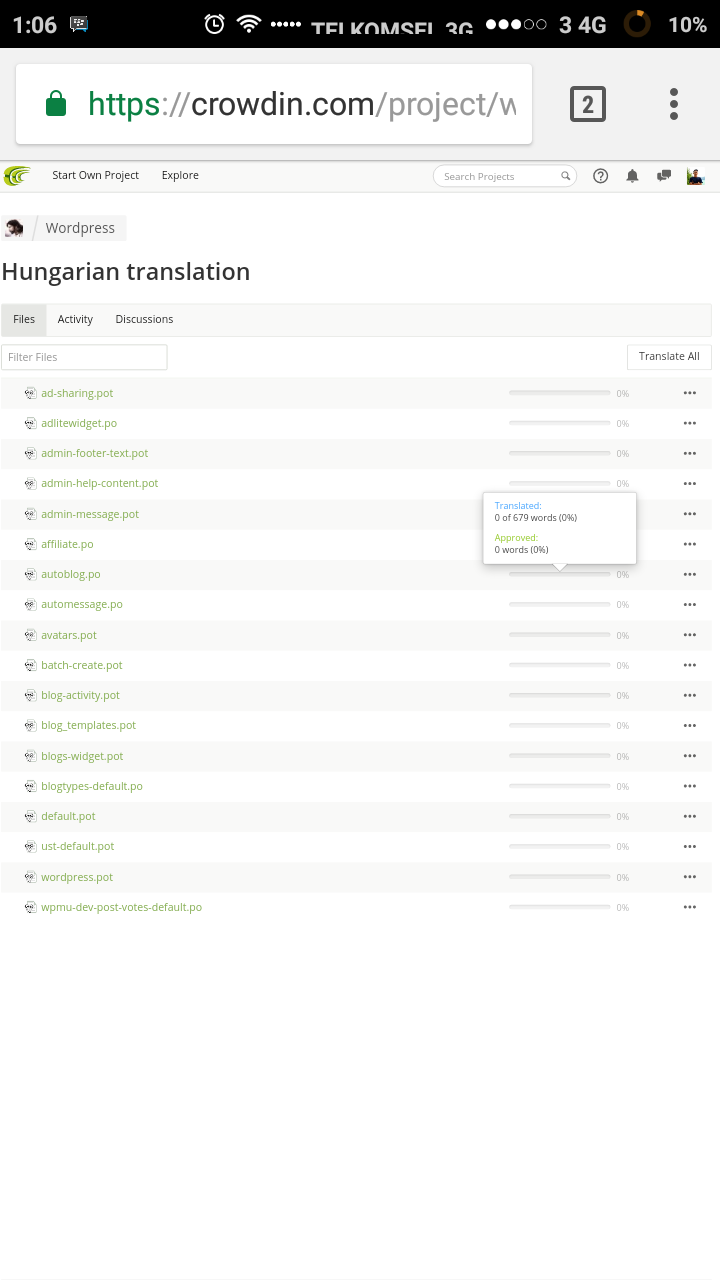The image size is (720, 1280).
Task: Open the ust-default.pot file
Action: tap(77, 846)
